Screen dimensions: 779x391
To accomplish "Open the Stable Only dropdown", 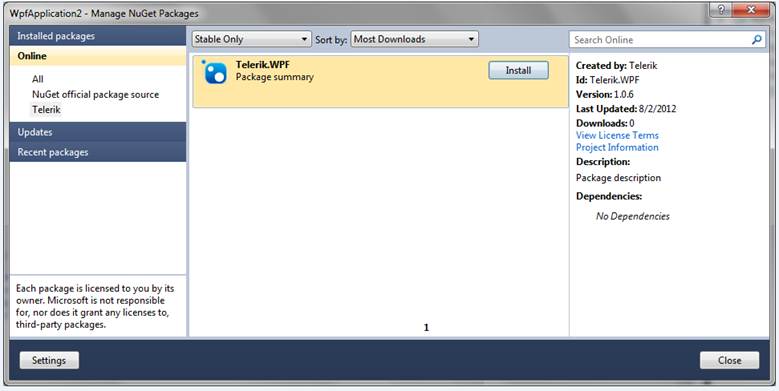I will tap(251, 39).
